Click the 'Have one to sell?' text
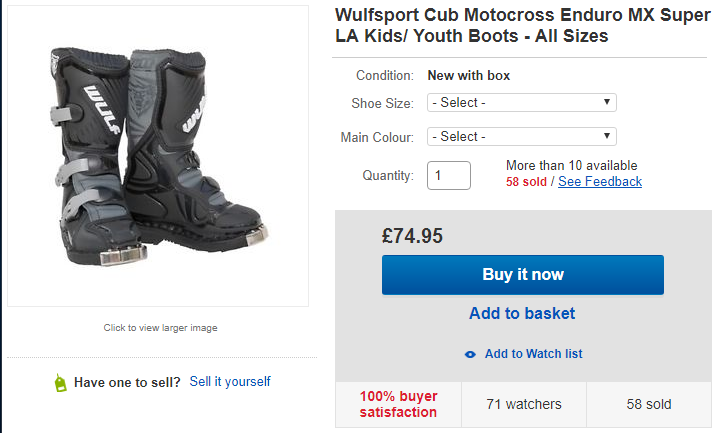The width and height of the screenshot is (719, 433). pyautogui.click(x=127, y=382)
